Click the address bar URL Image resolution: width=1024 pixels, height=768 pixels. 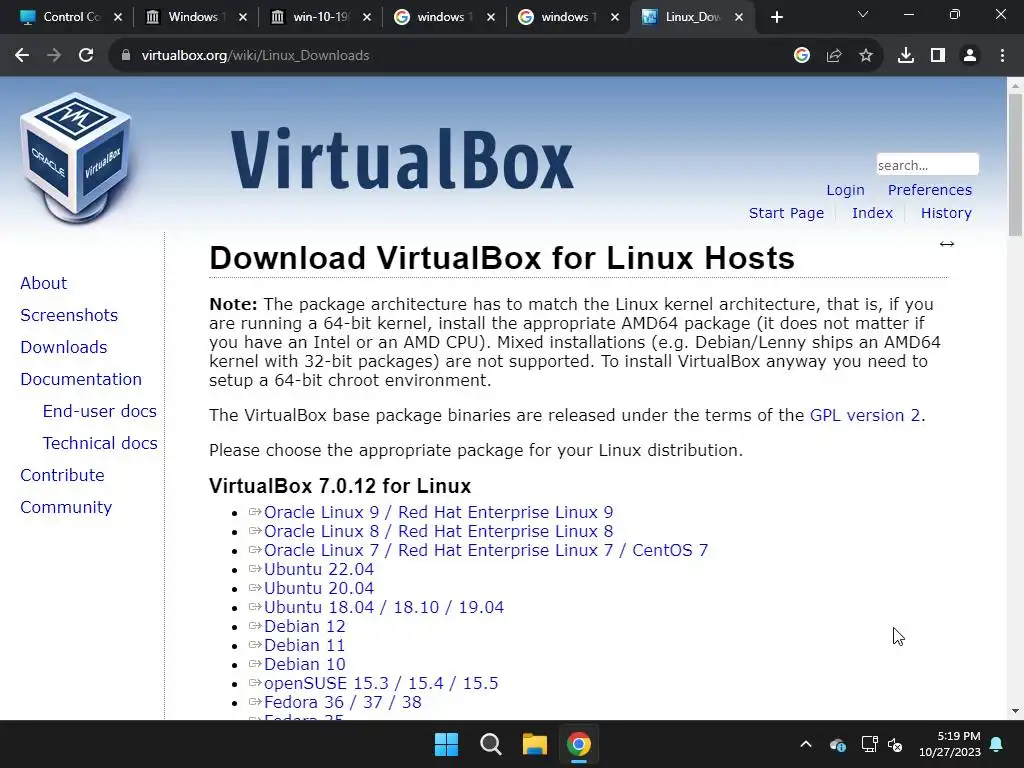[255, 56]
